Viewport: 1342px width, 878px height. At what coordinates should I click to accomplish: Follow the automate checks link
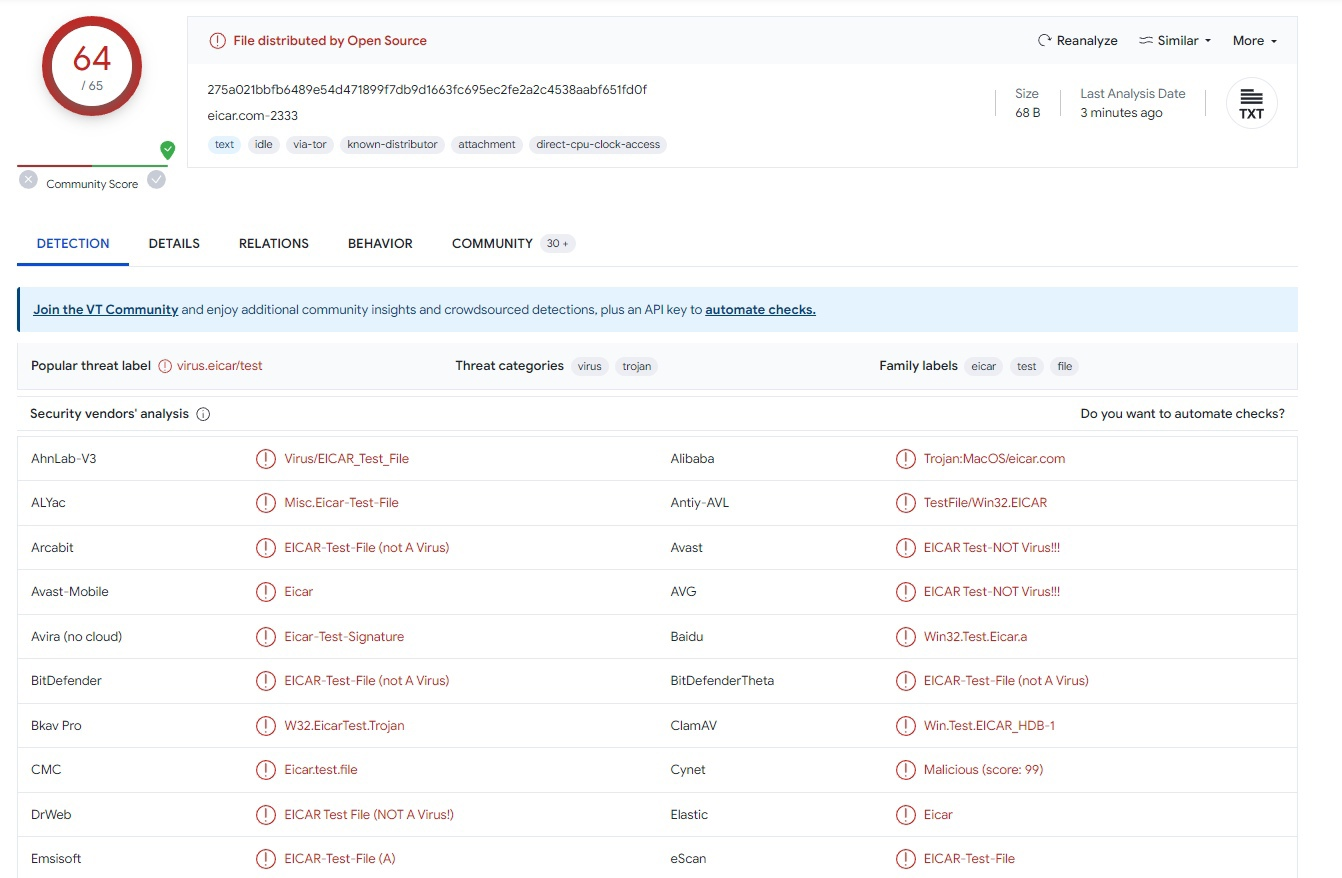[x=760, y=310]
